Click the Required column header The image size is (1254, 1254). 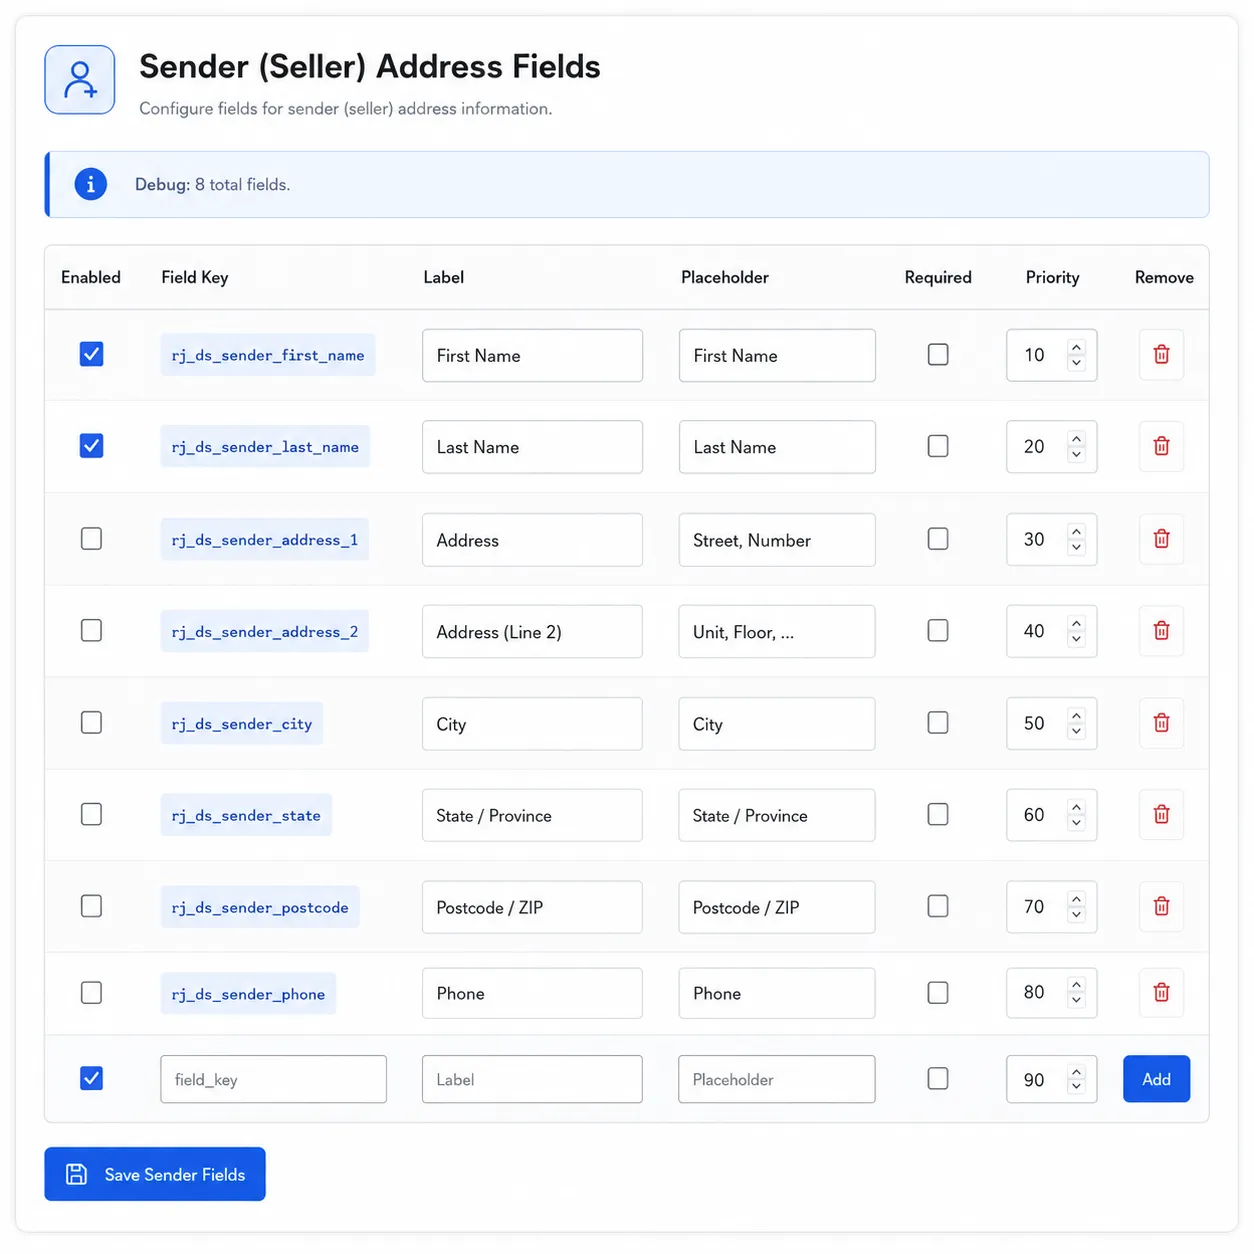938,277
